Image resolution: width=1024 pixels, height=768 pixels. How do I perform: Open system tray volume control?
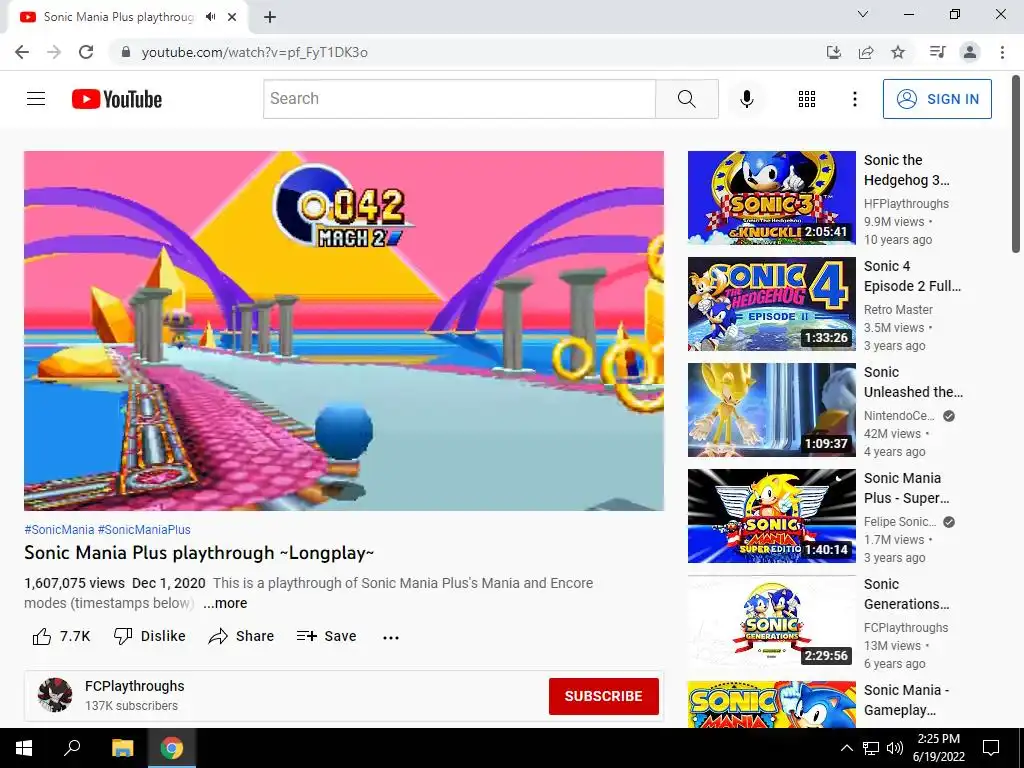(895, 748)
